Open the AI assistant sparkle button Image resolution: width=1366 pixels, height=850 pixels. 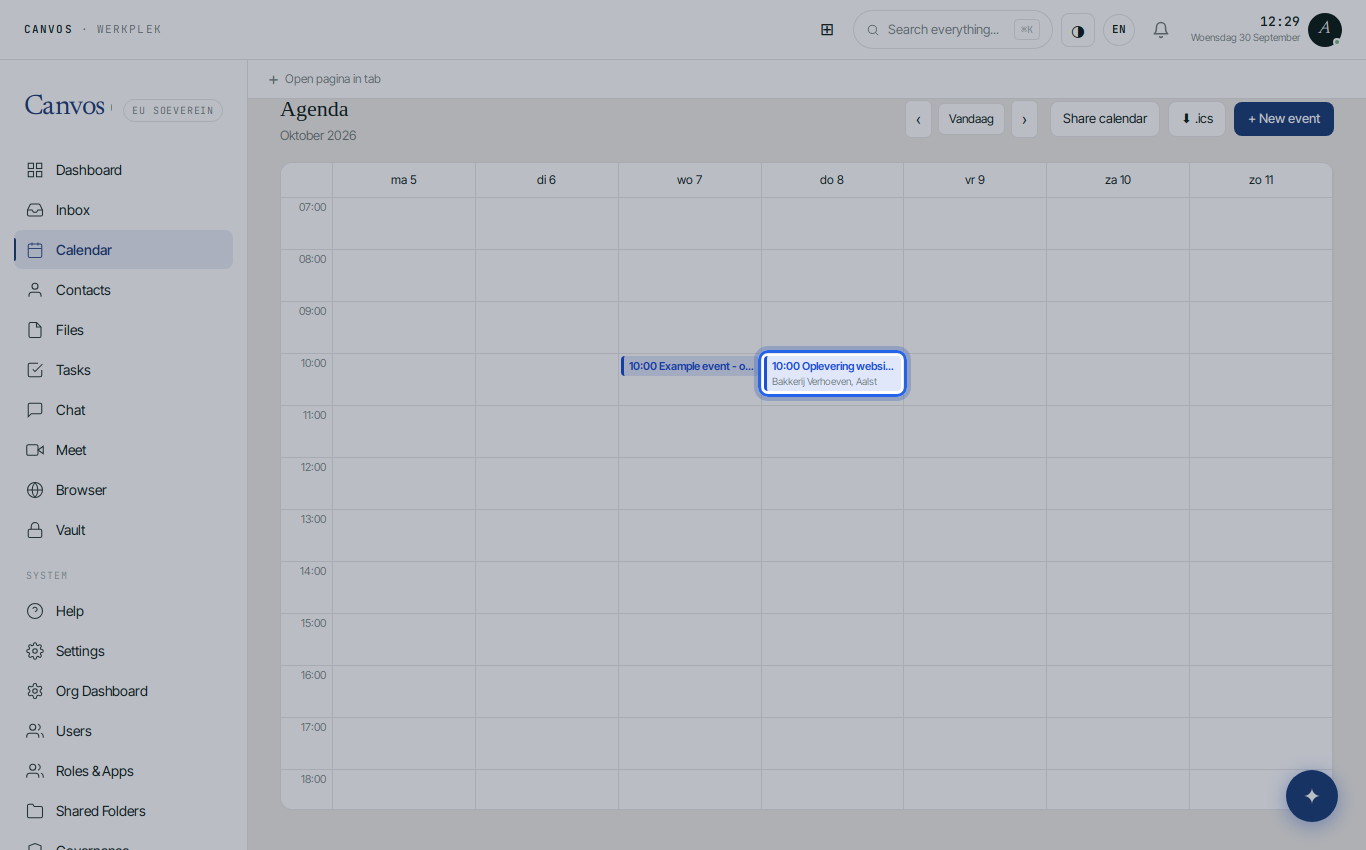pos(1312,796)
